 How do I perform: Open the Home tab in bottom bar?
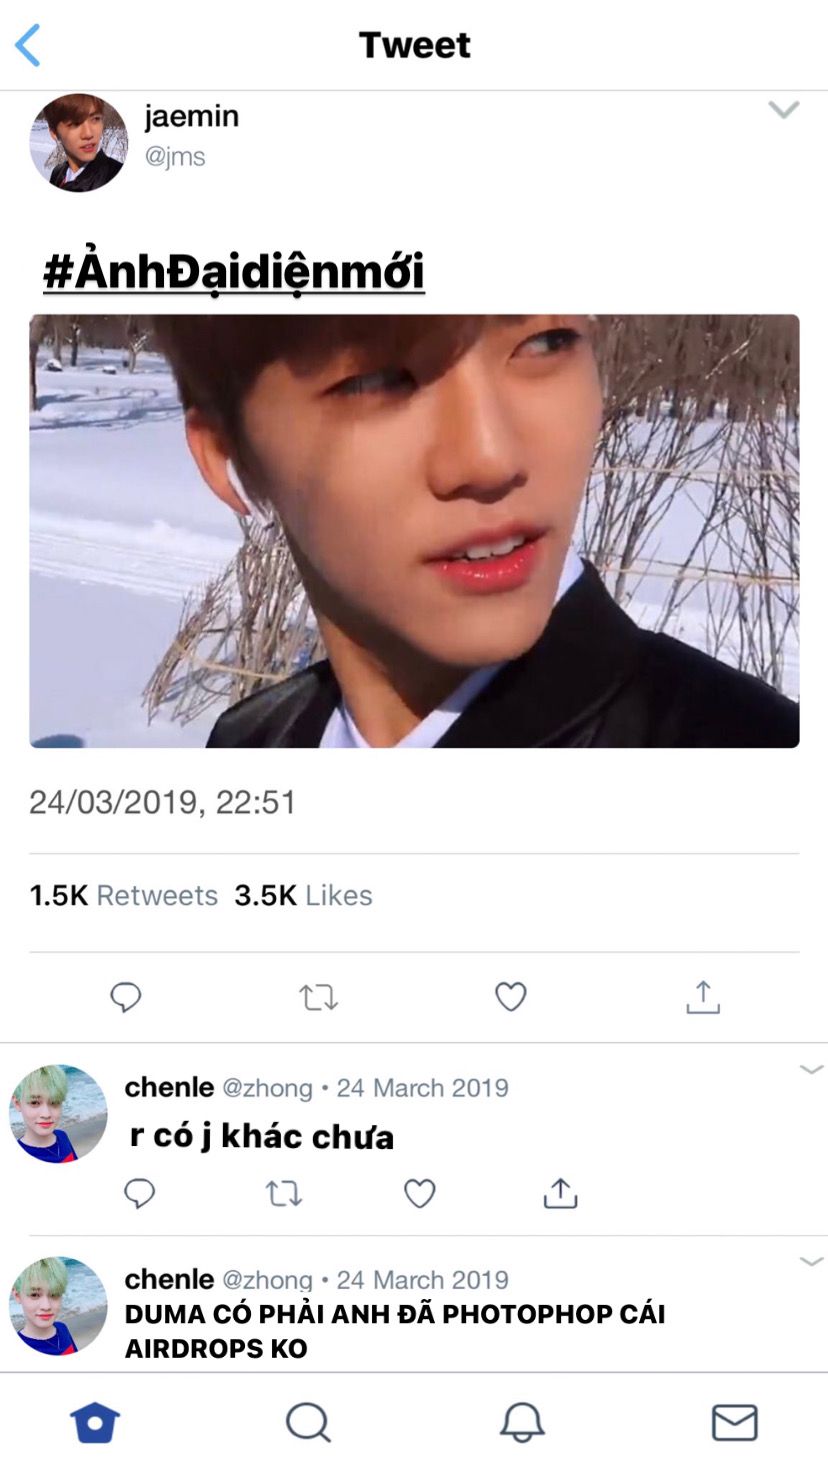coord(95,1422)
